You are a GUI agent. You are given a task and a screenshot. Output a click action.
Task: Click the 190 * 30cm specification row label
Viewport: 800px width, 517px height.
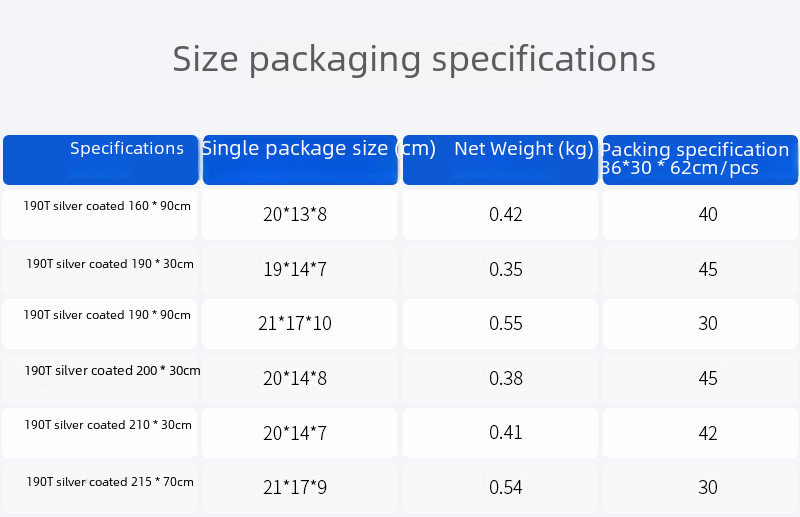110,264
